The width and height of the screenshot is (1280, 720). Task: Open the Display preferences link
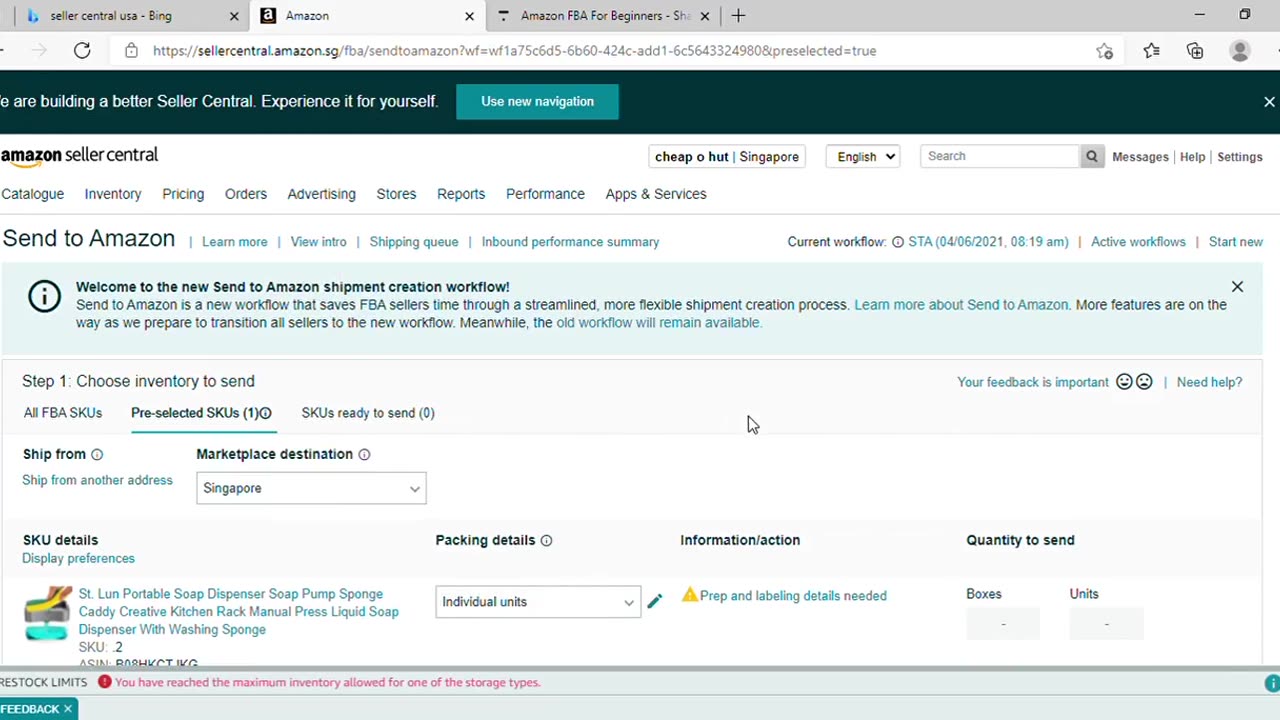click(x=78, y=559)
